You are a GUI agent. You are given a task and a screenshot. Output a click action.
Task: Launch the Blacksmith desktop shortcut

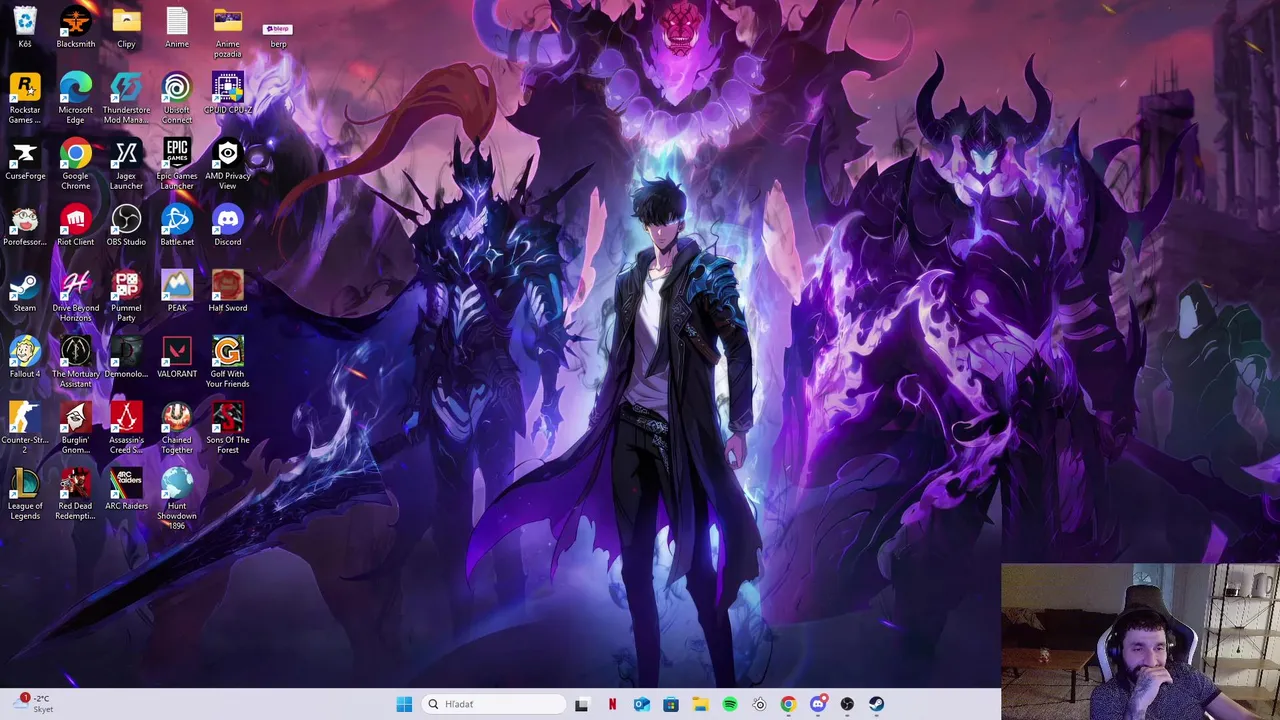tap(75, 27)
